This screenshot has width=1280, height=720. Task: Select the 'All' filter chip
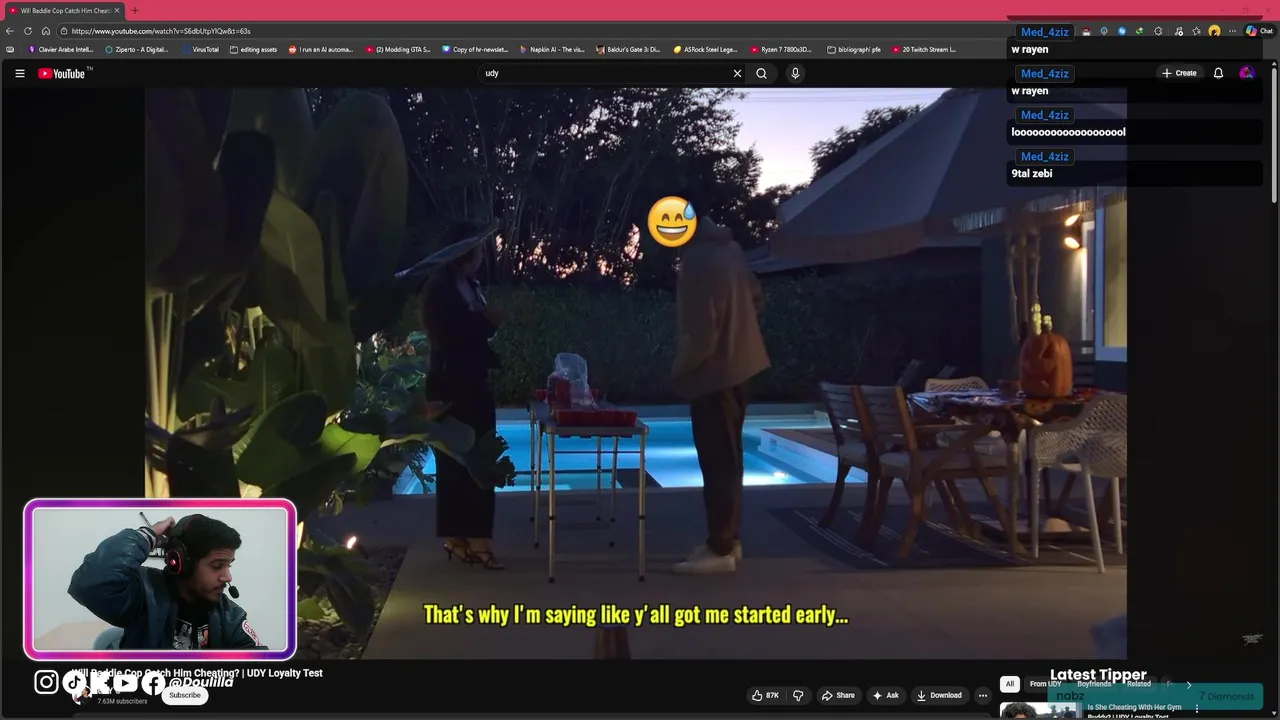point(1010,684)
